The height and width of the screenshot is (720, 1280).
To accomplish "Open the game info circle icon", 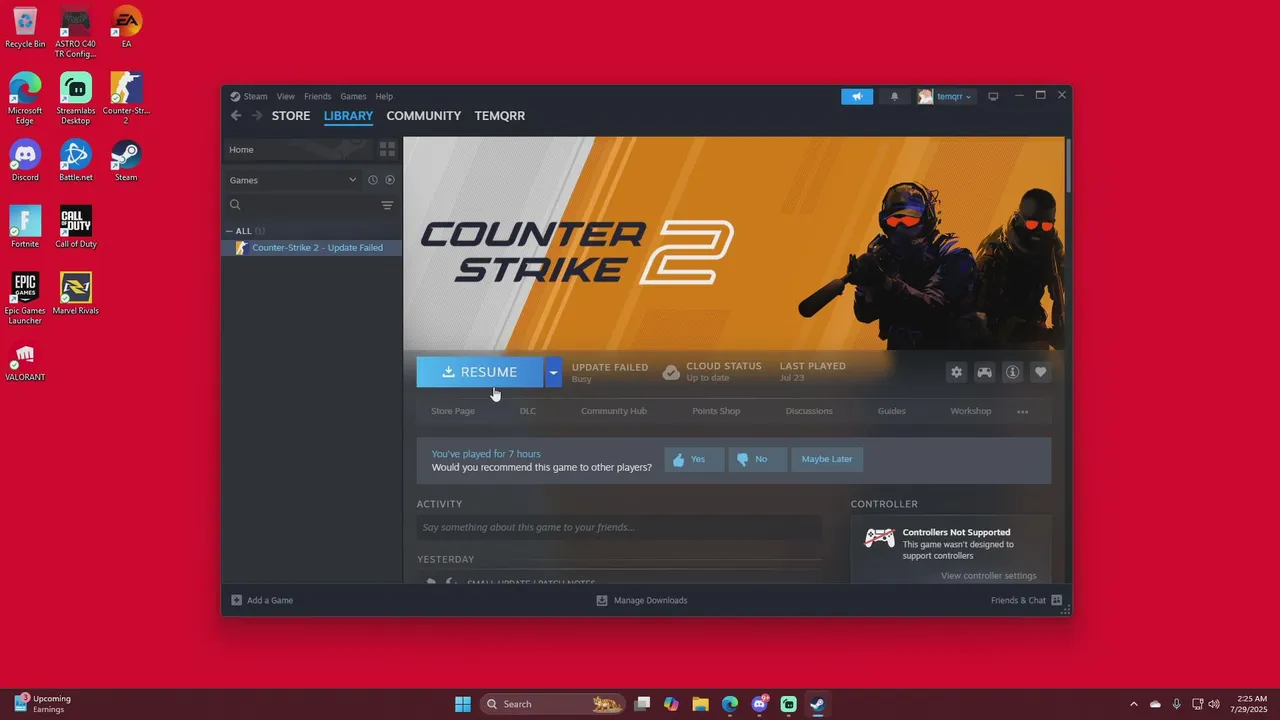I will (x=1013, y=372).
